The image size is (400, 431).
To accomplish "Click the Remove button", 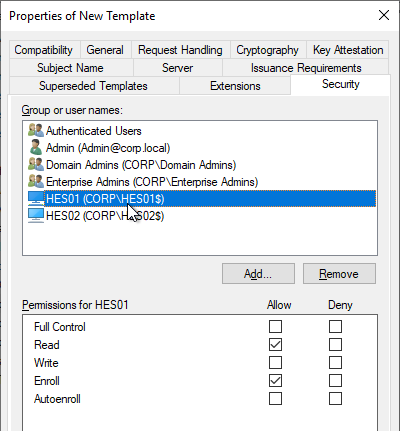I will pyautogui.click(x=339, y=274).
